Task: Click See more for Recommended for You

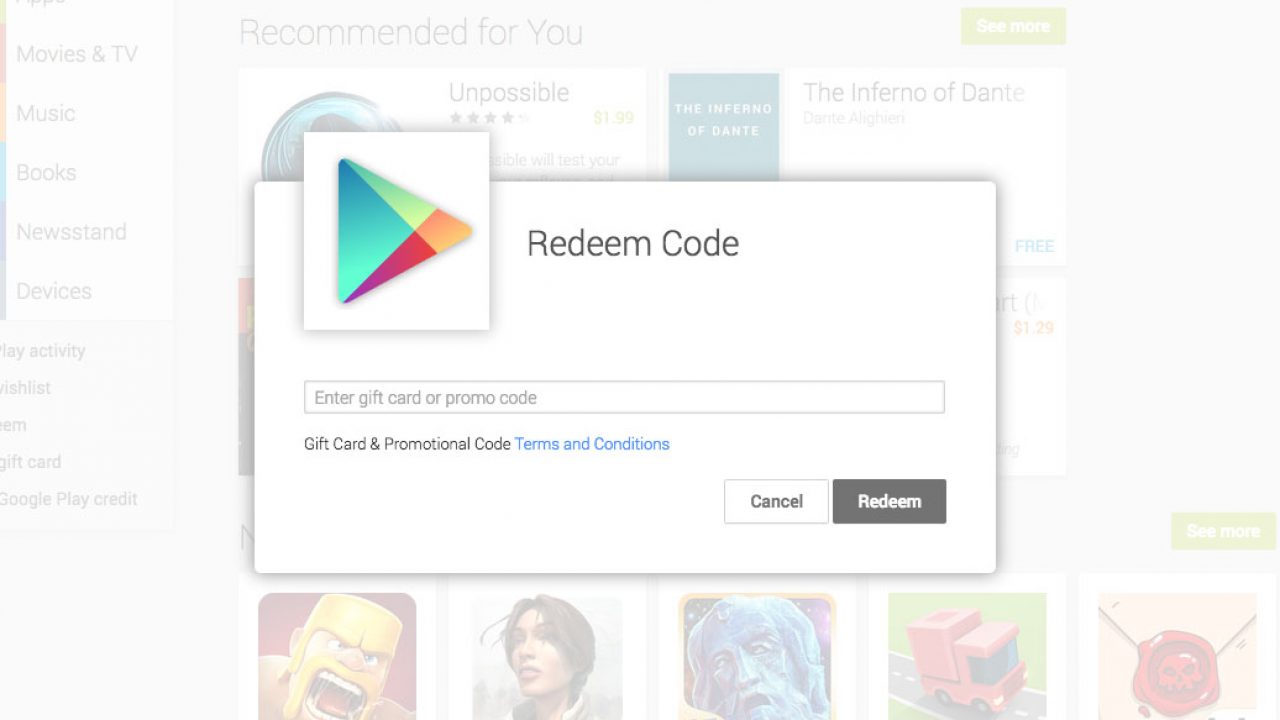Action: pos(1013,26)
